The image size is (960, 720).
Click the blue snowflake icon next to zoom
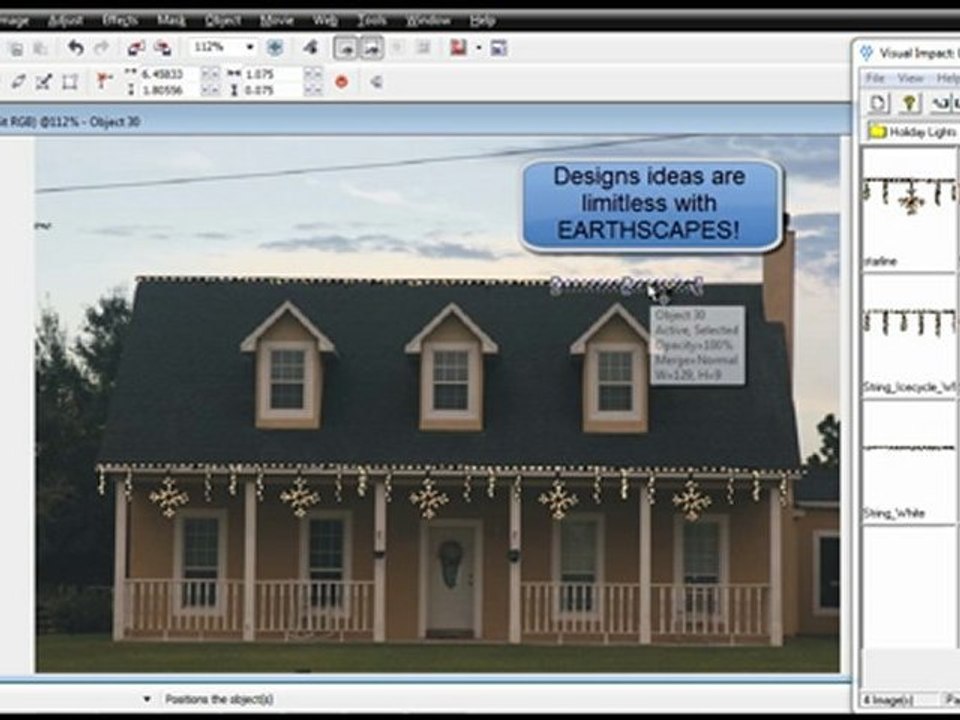pos(275,48)
